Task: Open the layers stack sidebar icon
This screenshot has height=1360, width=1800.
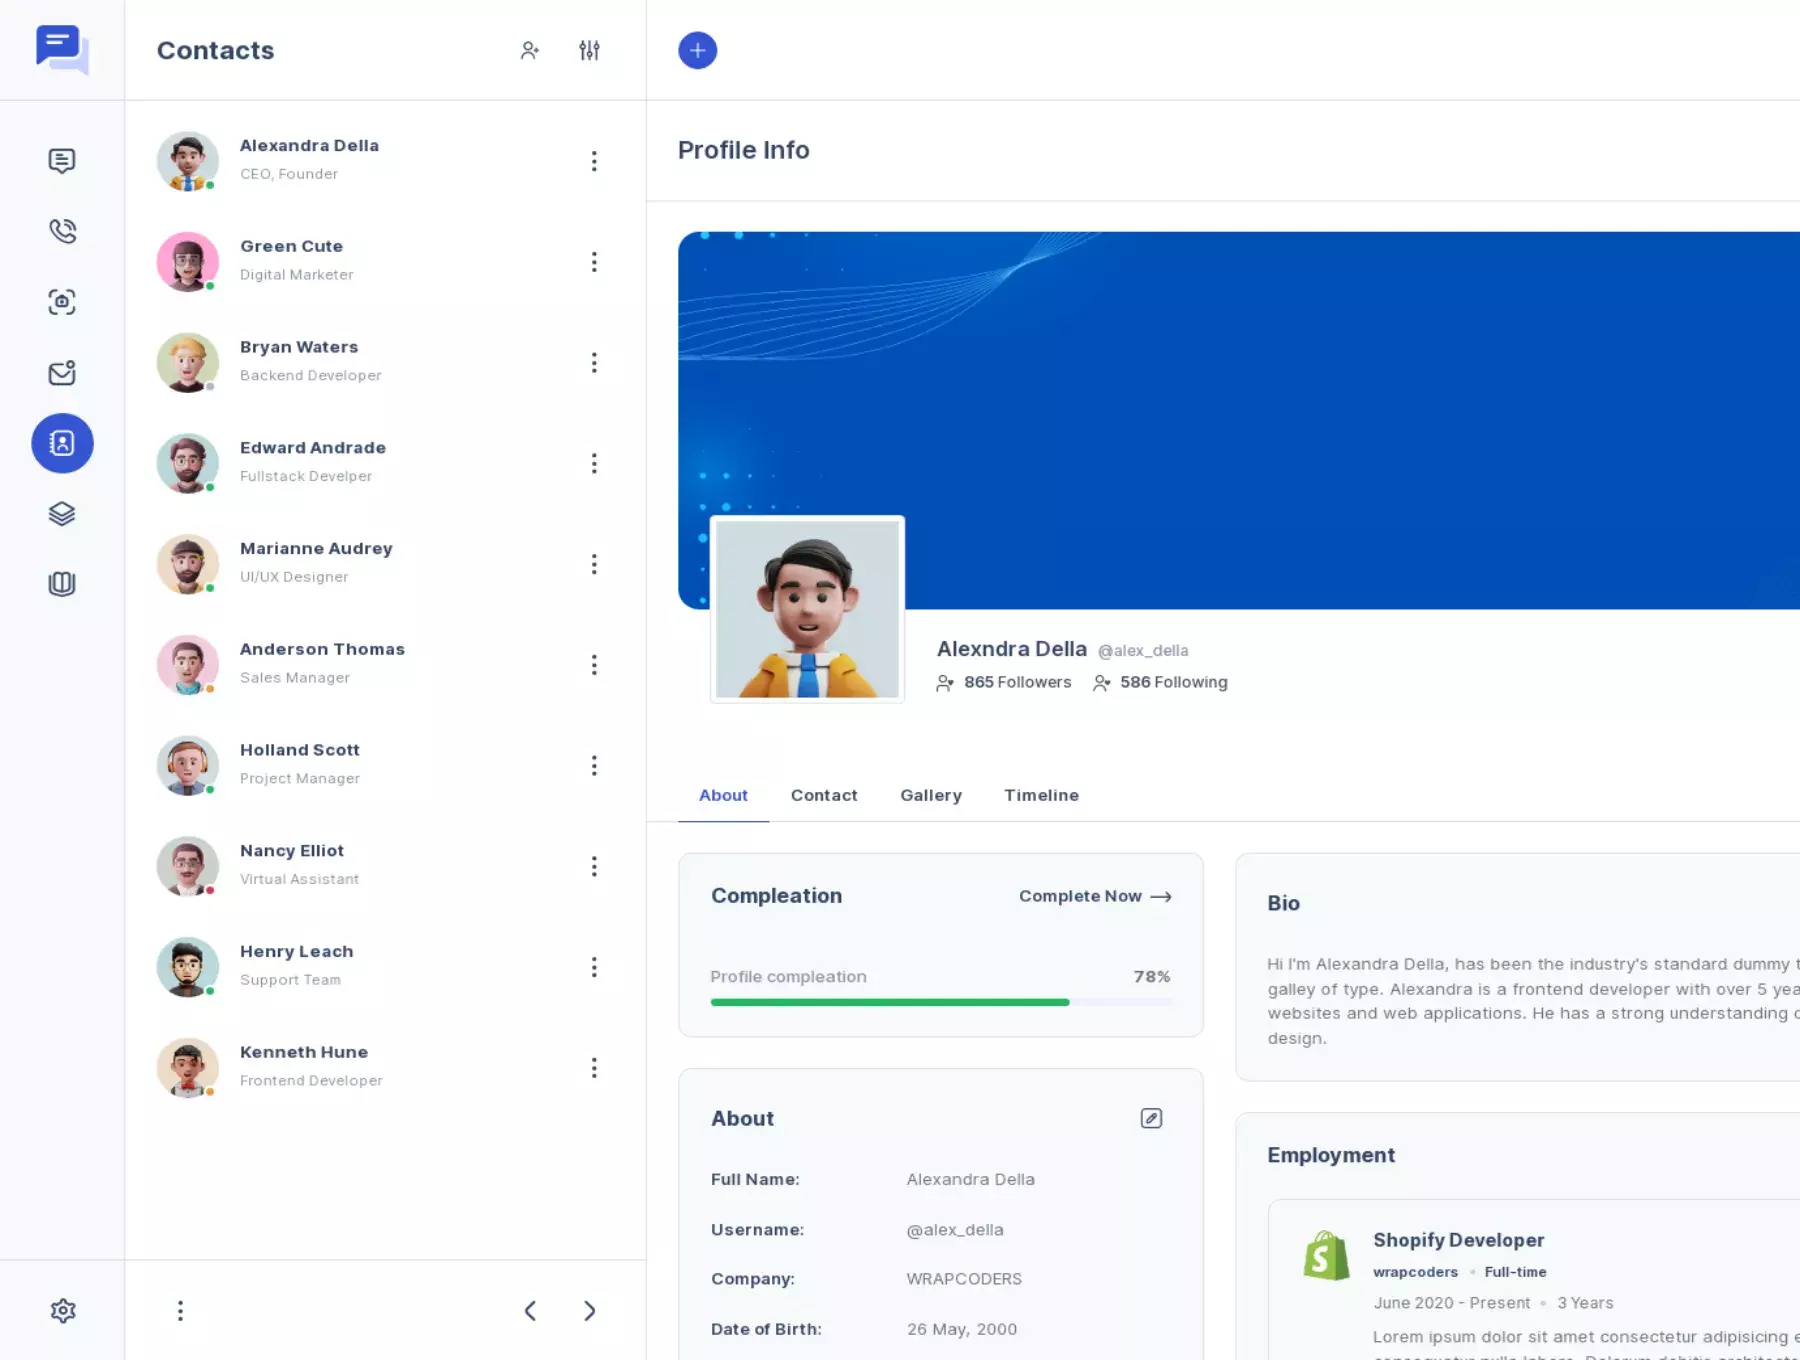Action: coord(62,514)
